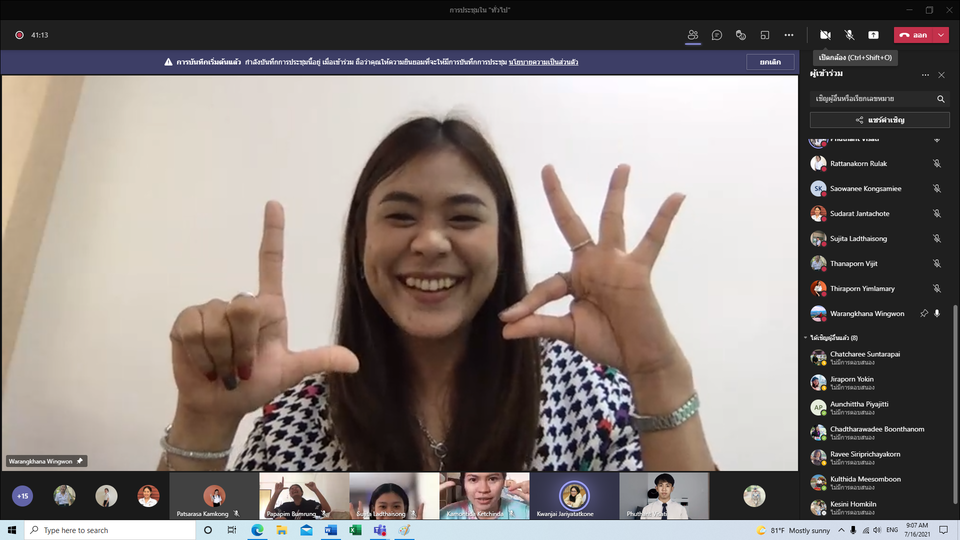Open Word from the taskbar

pyautogui.click(x=331, y=530)
